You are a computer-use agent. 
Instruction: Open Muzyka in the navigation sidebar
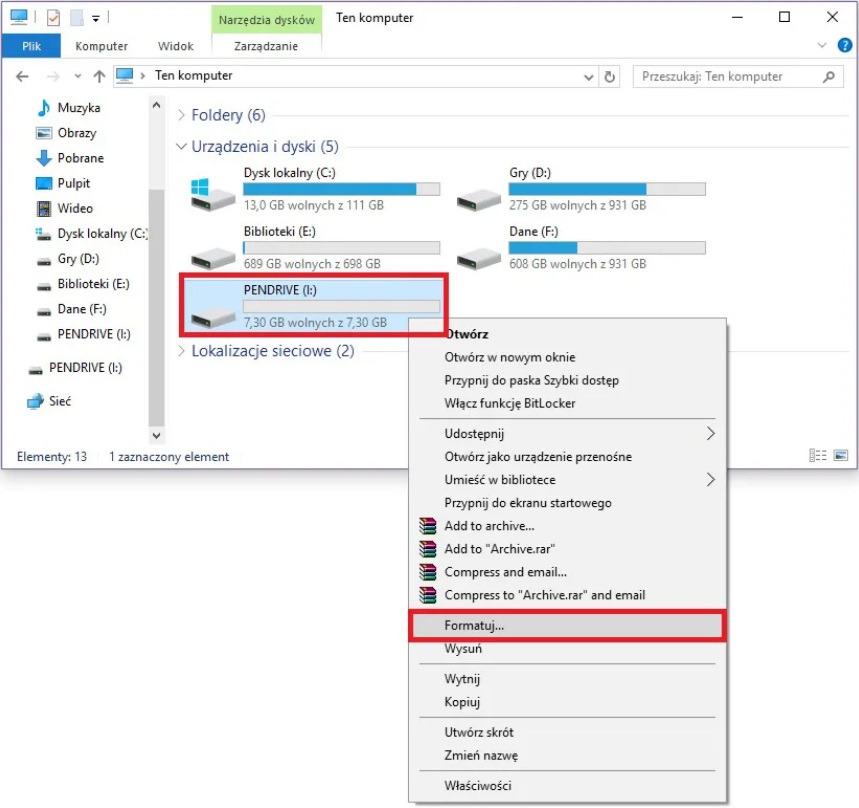tap(78, 108)
